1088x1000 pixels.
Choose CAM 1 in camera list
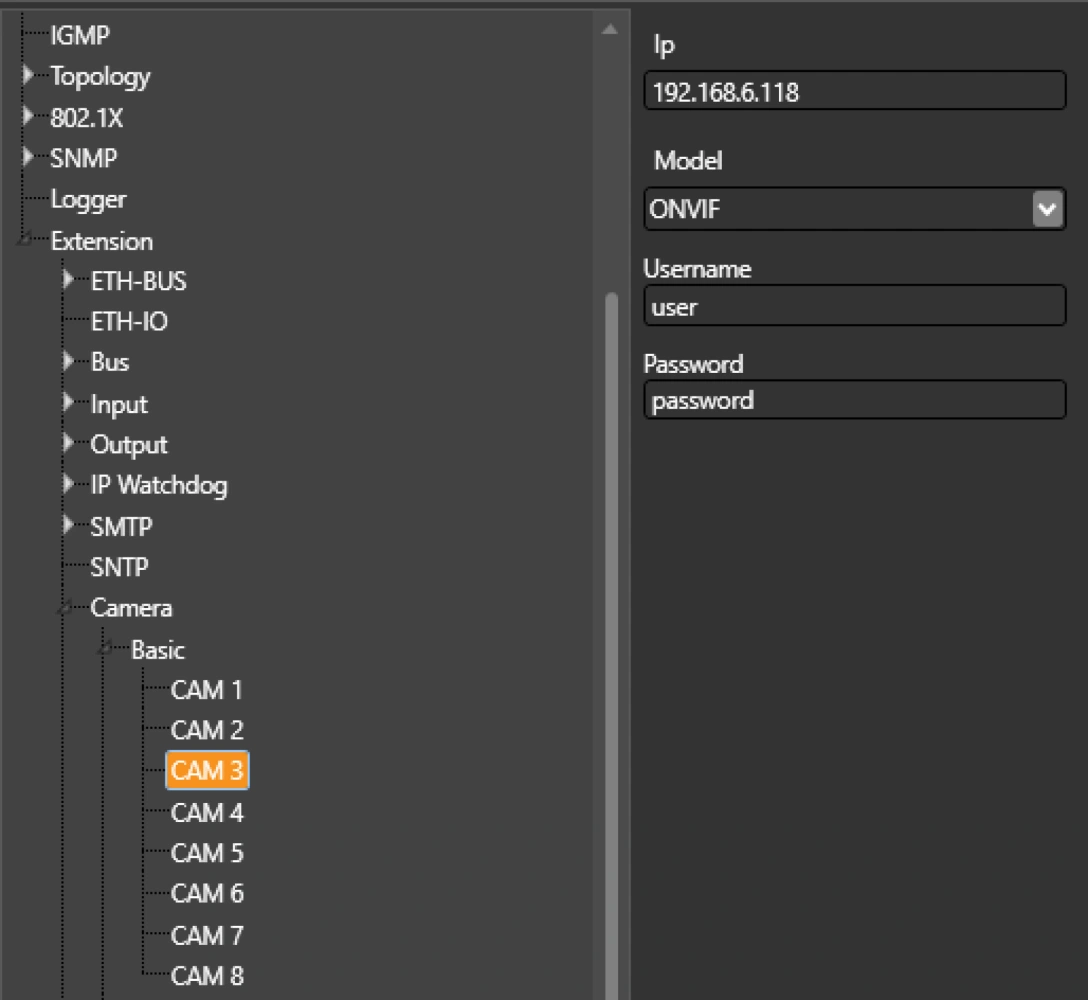[206, 690]
